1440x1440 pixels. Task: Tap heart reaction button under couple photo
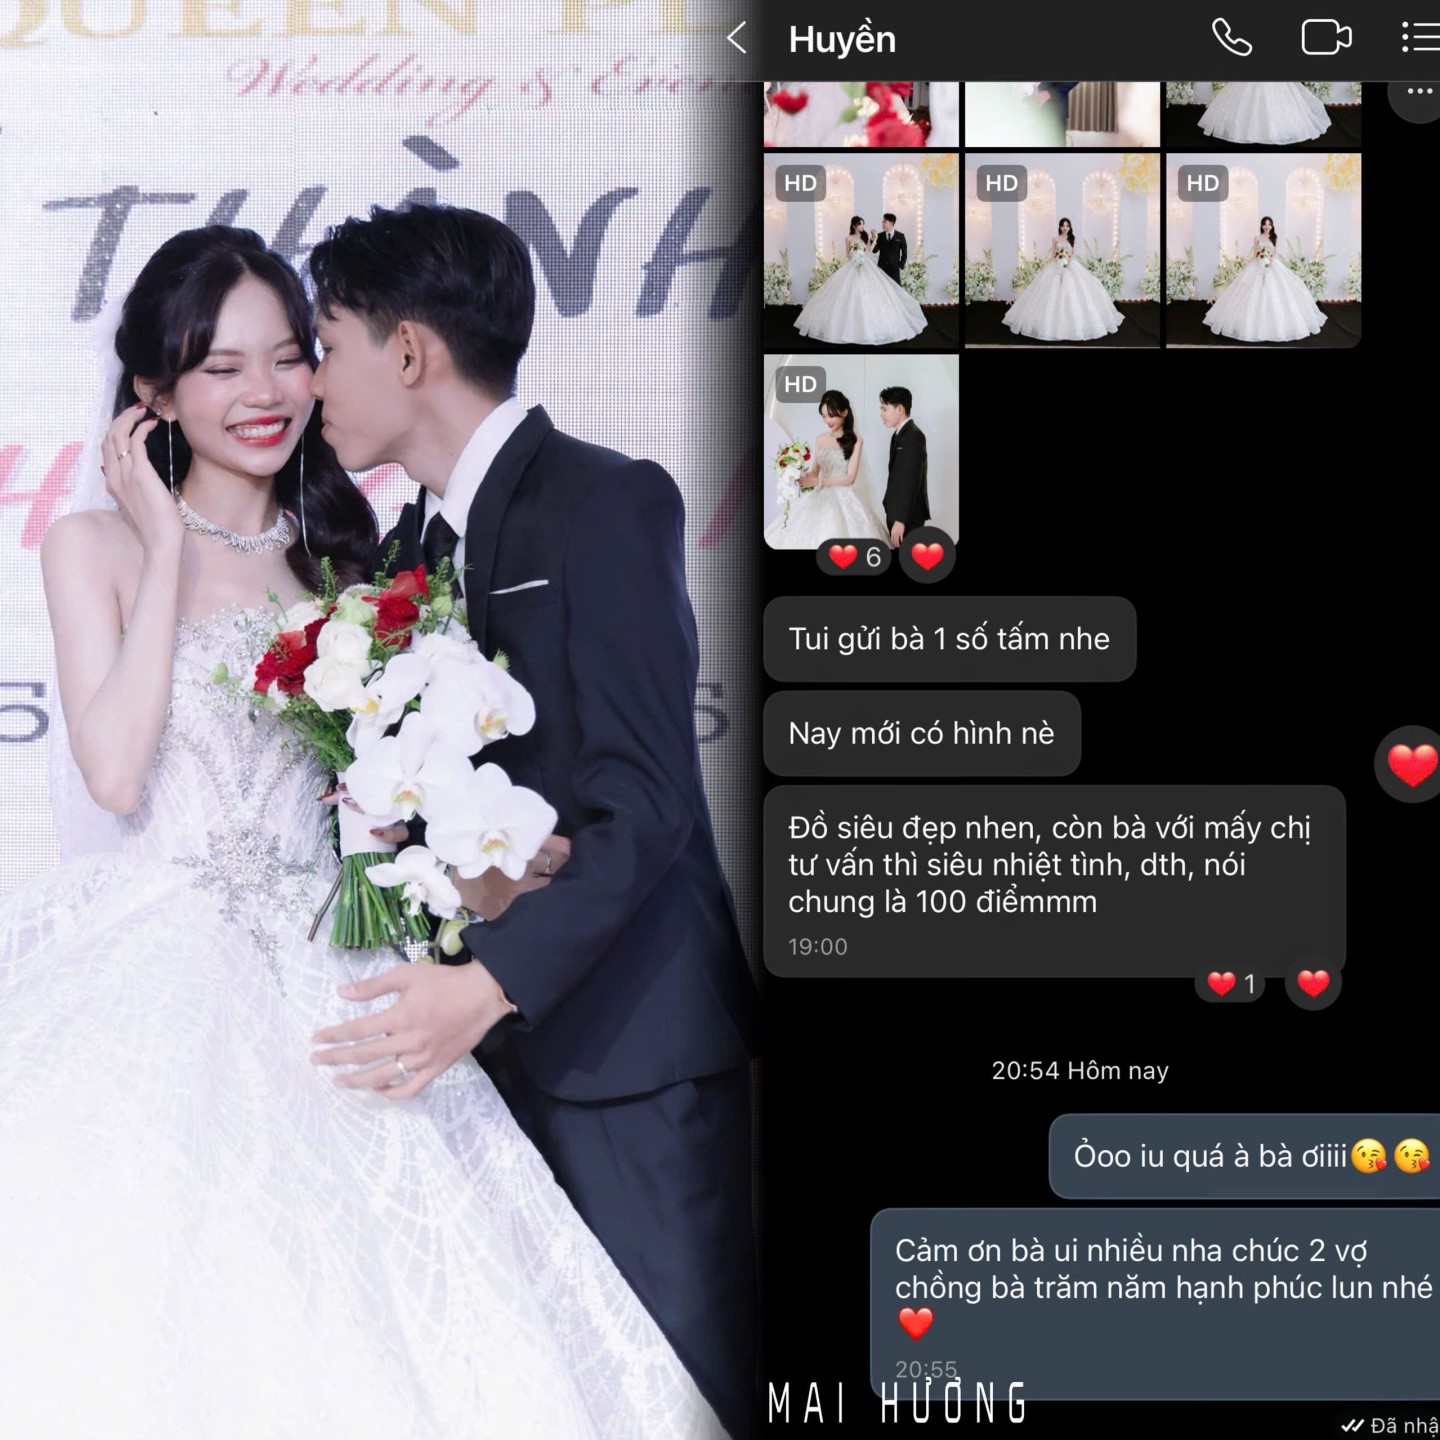[927, 557]
